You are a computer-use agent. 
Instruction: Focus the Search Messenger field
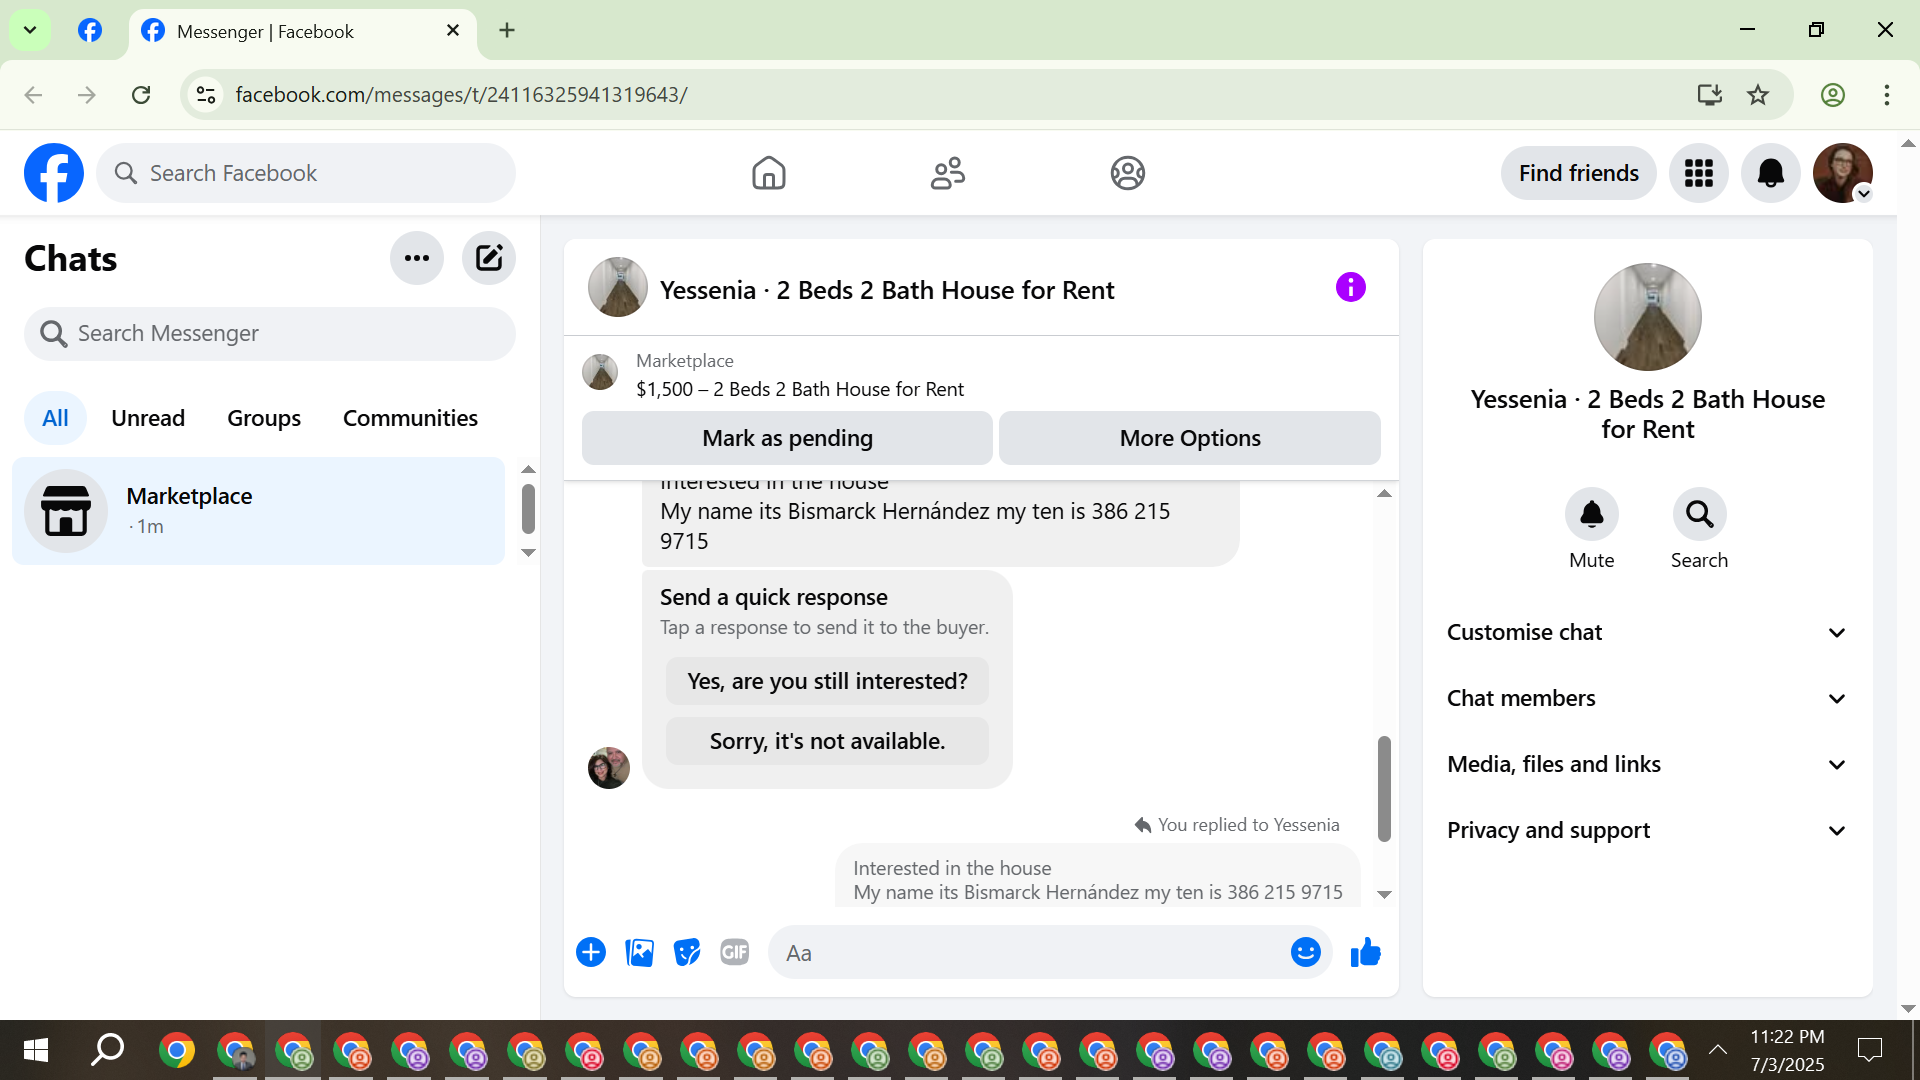pos(270,333)
